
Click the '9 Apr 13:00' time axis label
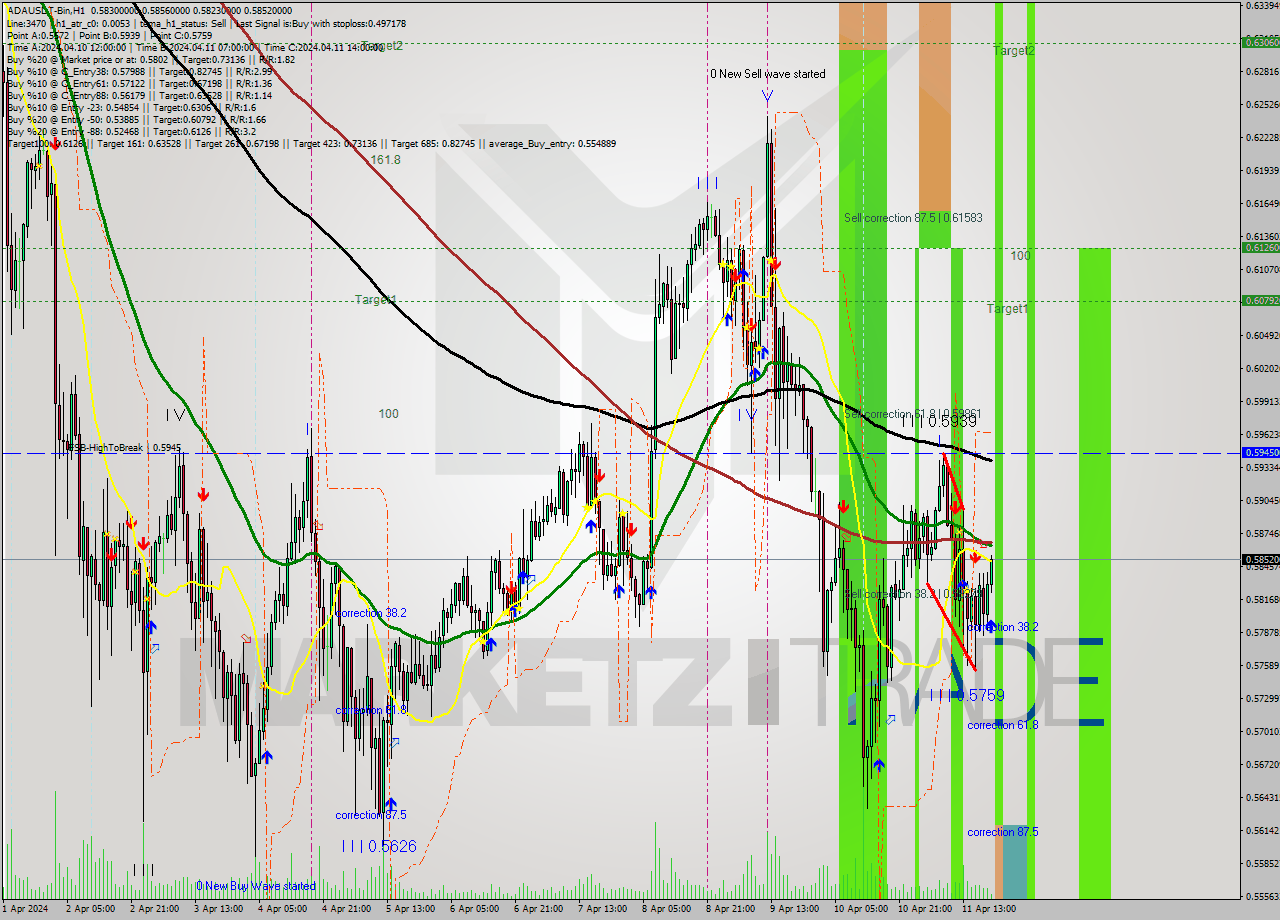pyautogui.click(x=796, y=909)
